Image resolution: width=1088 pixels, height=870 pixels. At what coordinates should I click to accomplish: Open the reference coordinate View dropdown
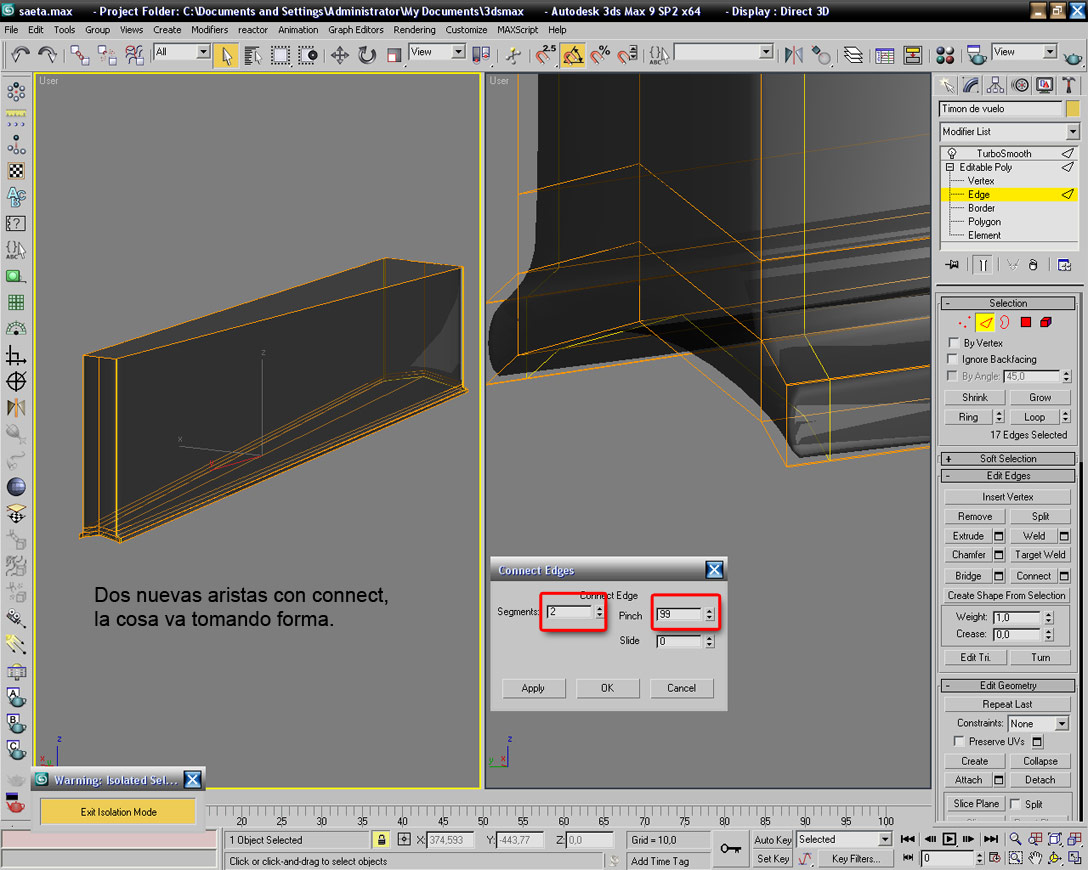coord(437,52)
